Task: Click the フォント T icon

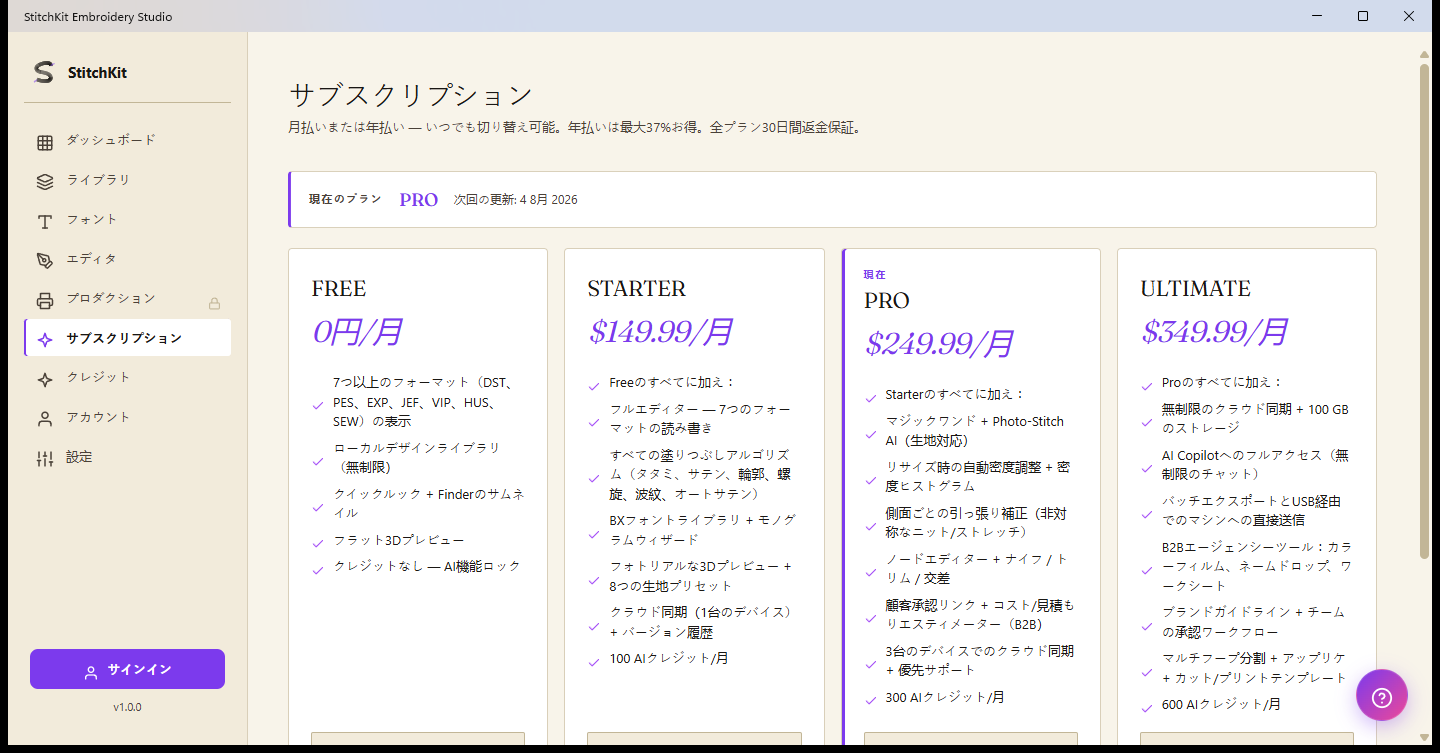Action: pyautogui.click(x=45, y=221)
